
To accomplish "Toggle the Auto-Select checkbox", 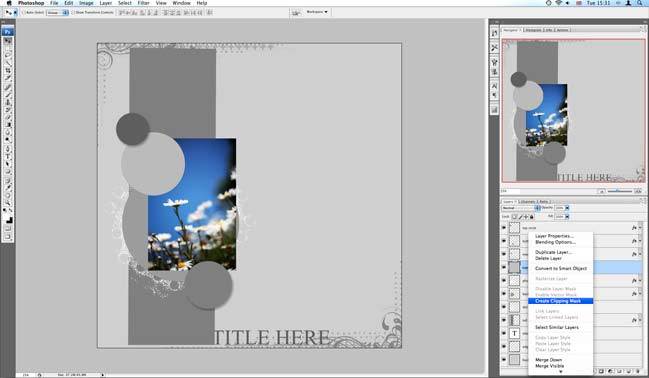I will click(24, 13).
